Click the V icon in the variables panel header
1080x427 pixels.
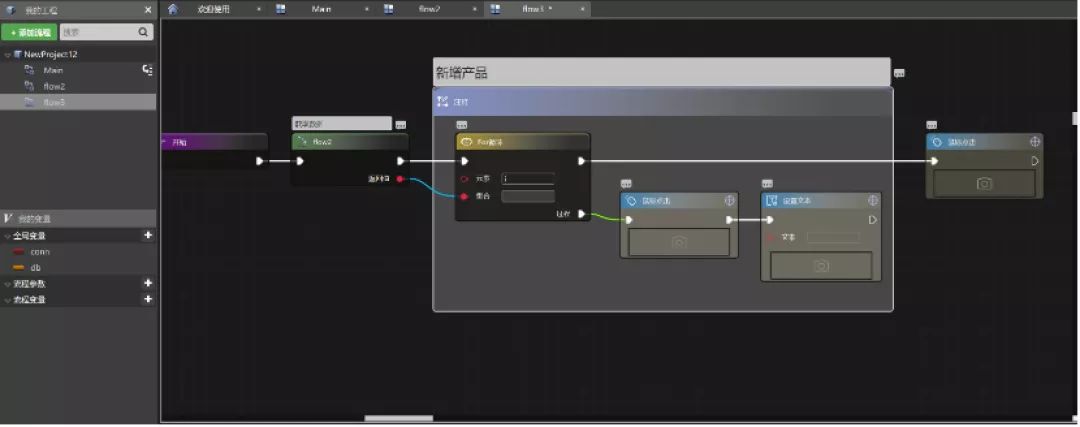[8, 218]
